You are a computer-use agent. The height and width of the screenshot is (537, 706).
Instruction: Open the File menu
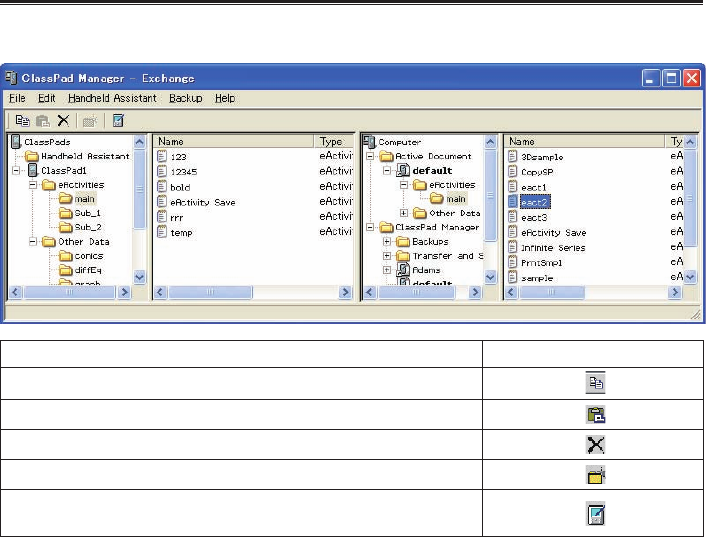pyautogui.click(x=17, y=98)
